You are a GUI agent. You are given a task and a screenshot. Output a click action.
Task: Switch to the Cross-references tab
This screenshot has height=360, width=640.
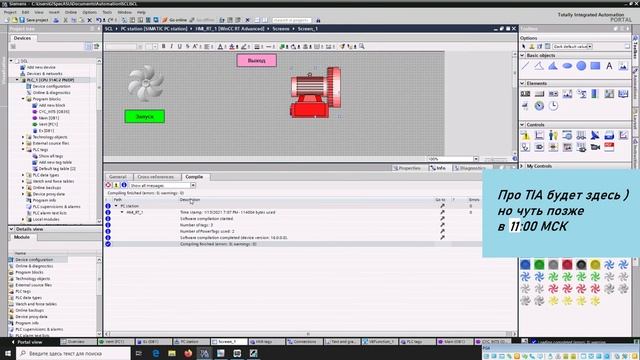point(156,177)
